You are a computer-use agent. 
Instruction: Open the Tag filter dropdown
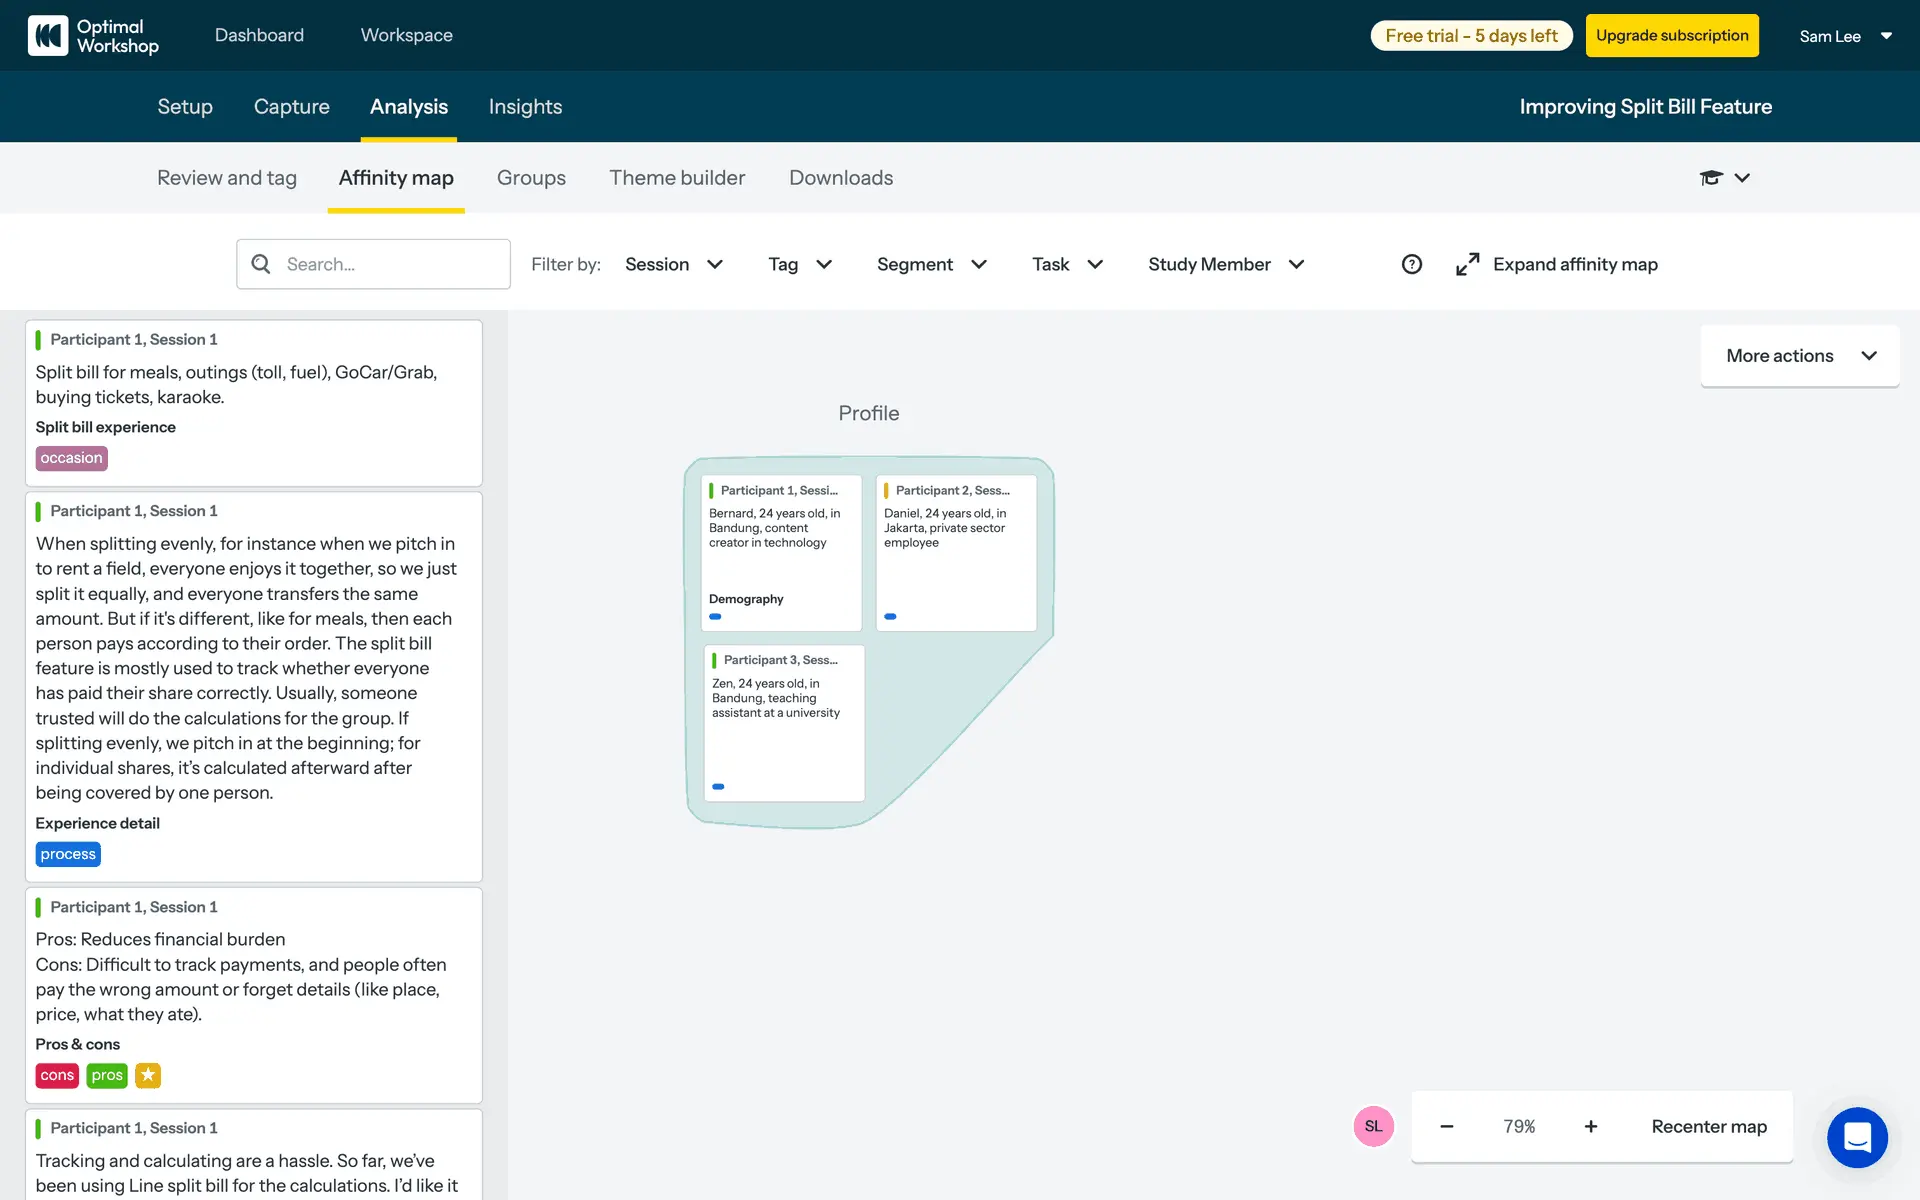[799, 264]
